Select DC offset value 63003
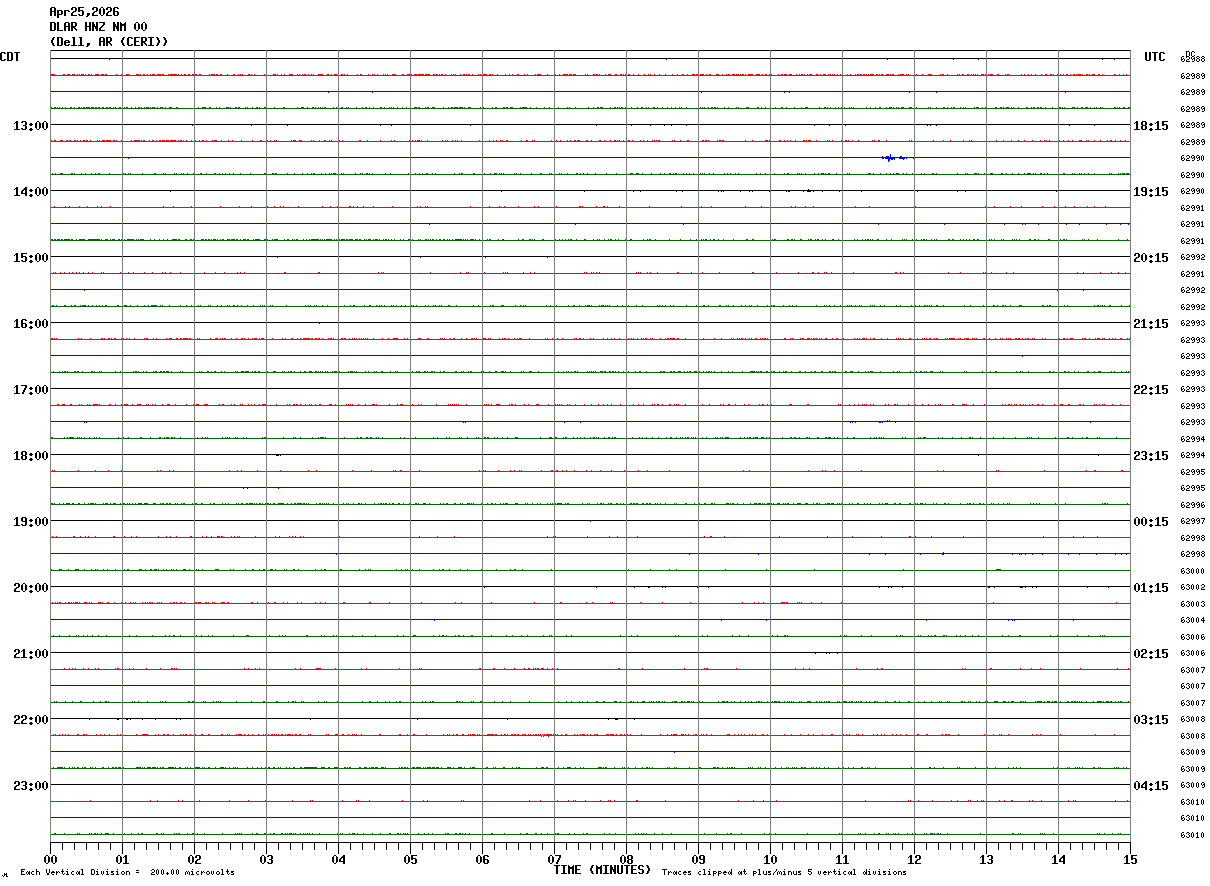 [x=1193, y=604]
